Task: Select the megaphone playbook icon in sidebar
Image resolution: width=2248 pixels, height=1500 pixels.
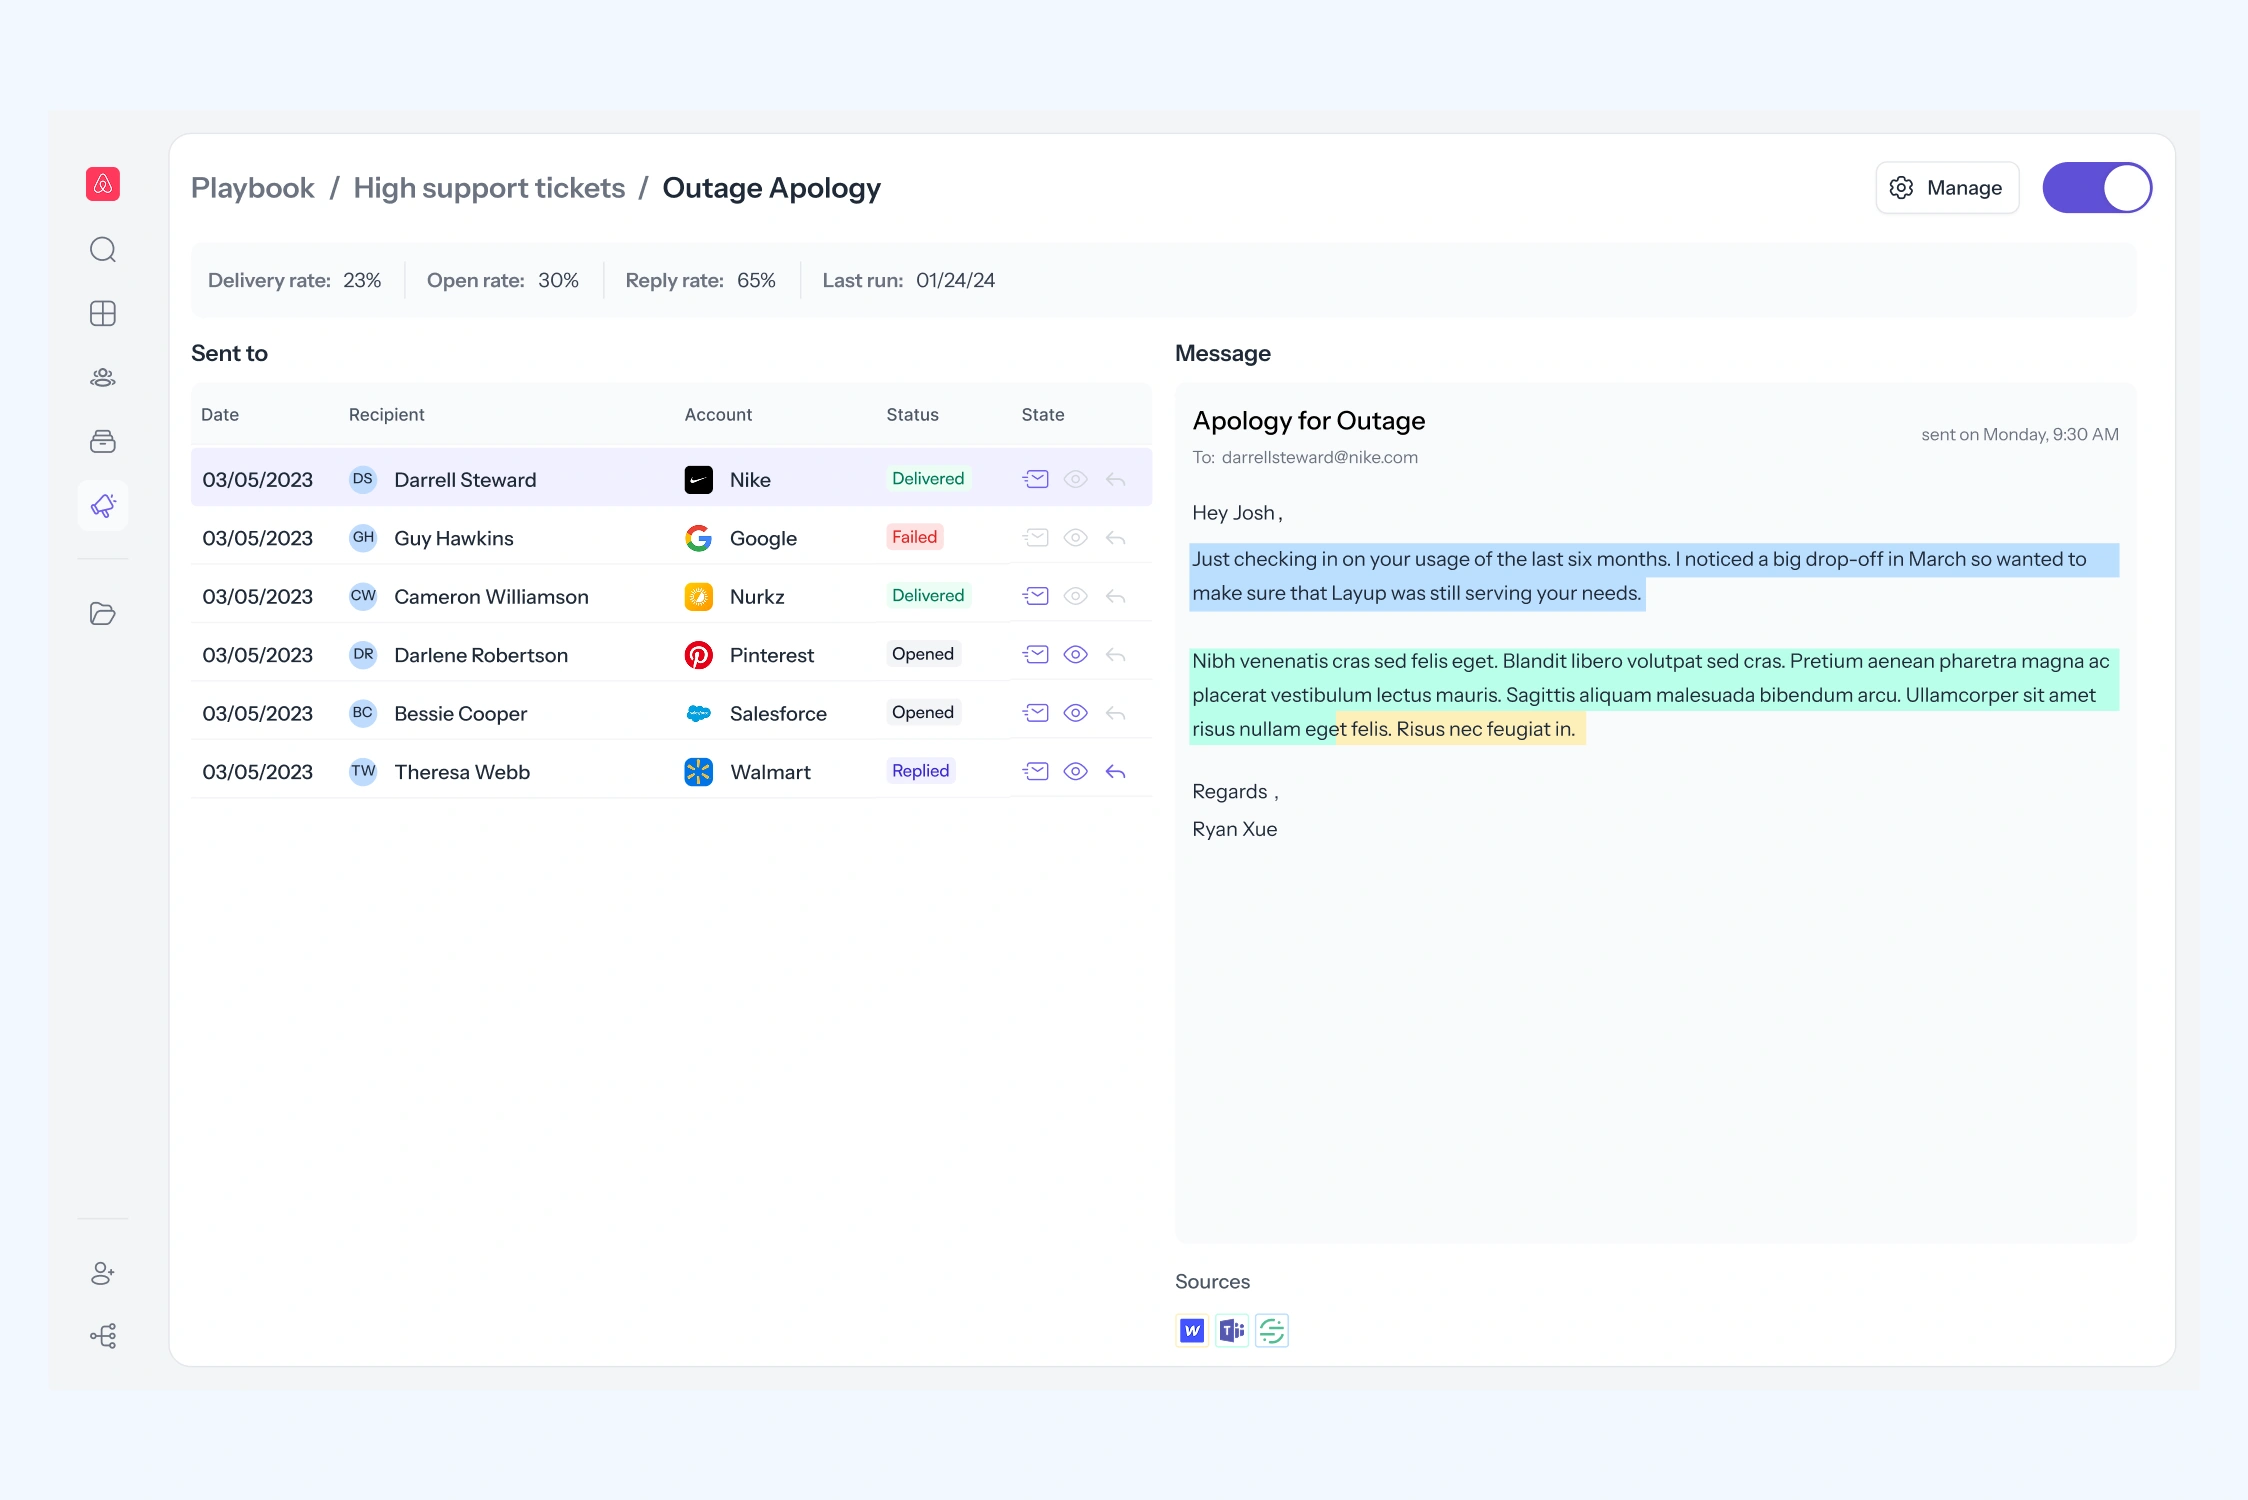Action: [103, 506]
